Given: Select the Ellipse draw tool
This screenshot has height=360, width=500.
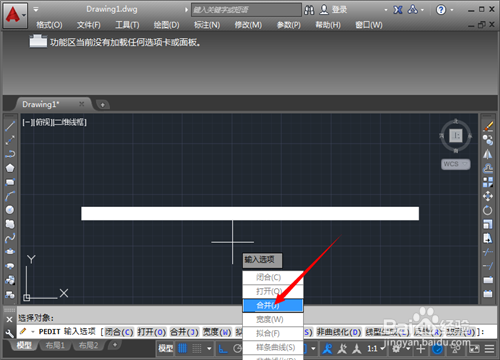Looking at the screenshot, I should [x=10, y=252].
